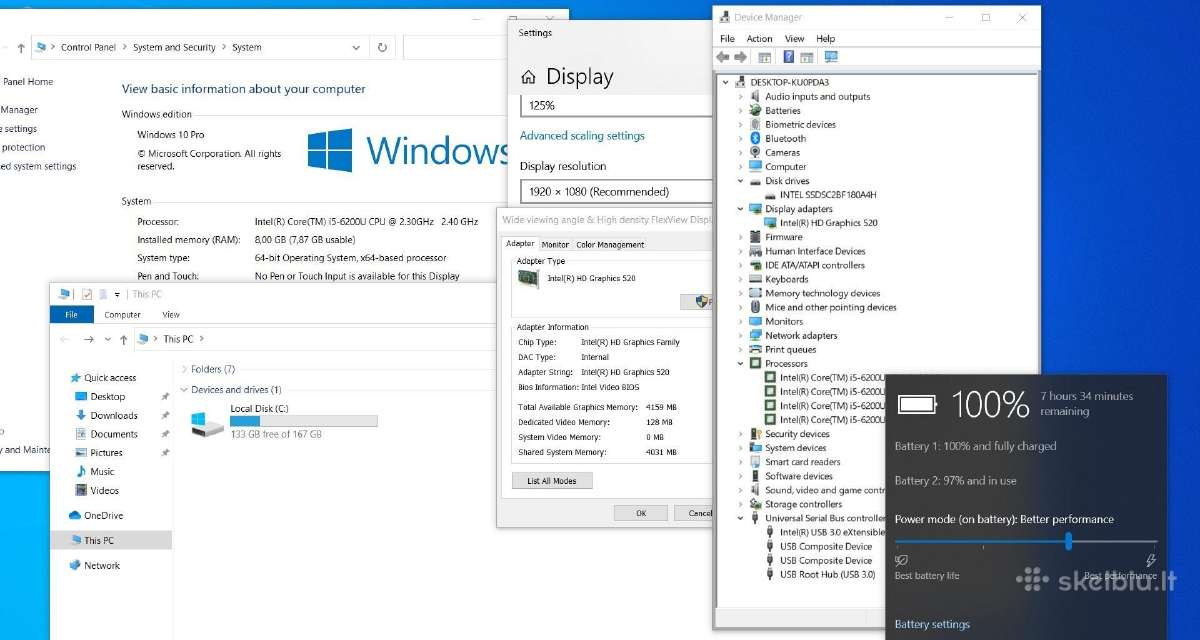Click Network icon in Explorer sidebar
Viewport: 1200px width, 640px height.
coord(75,566)
